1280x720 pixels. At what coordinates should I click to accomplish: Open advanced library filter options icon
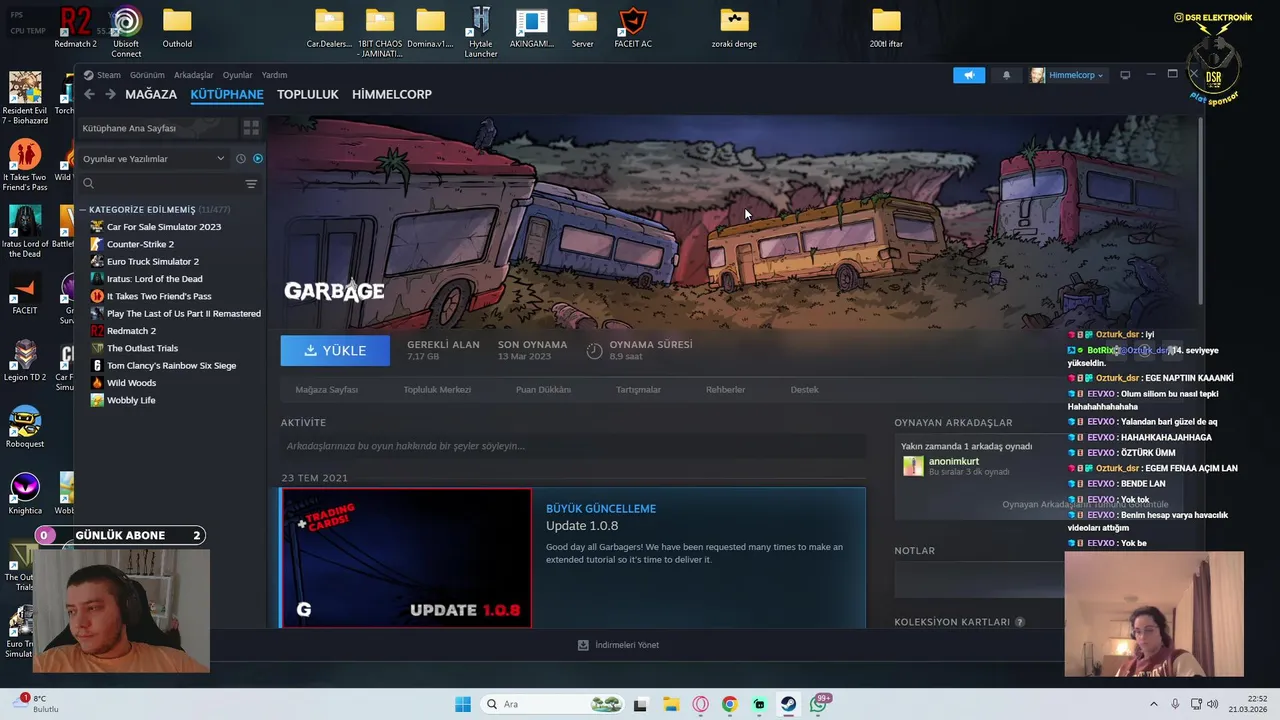[x=251, y=184]
